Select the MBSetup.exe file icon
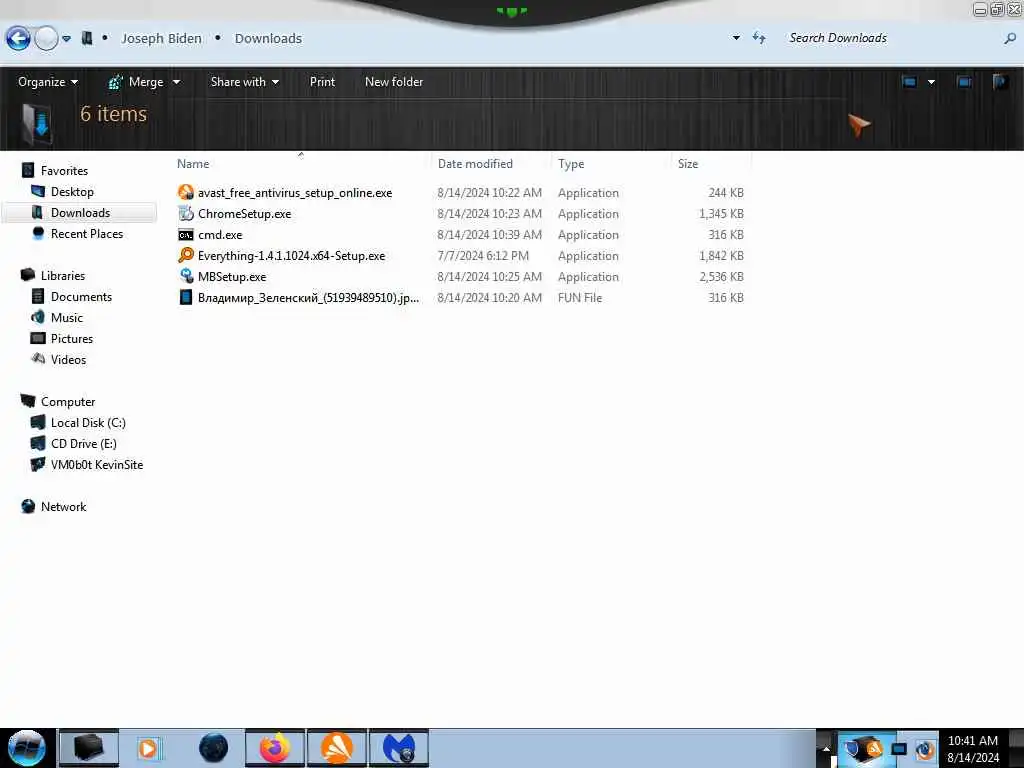 (x=186, y=276)
